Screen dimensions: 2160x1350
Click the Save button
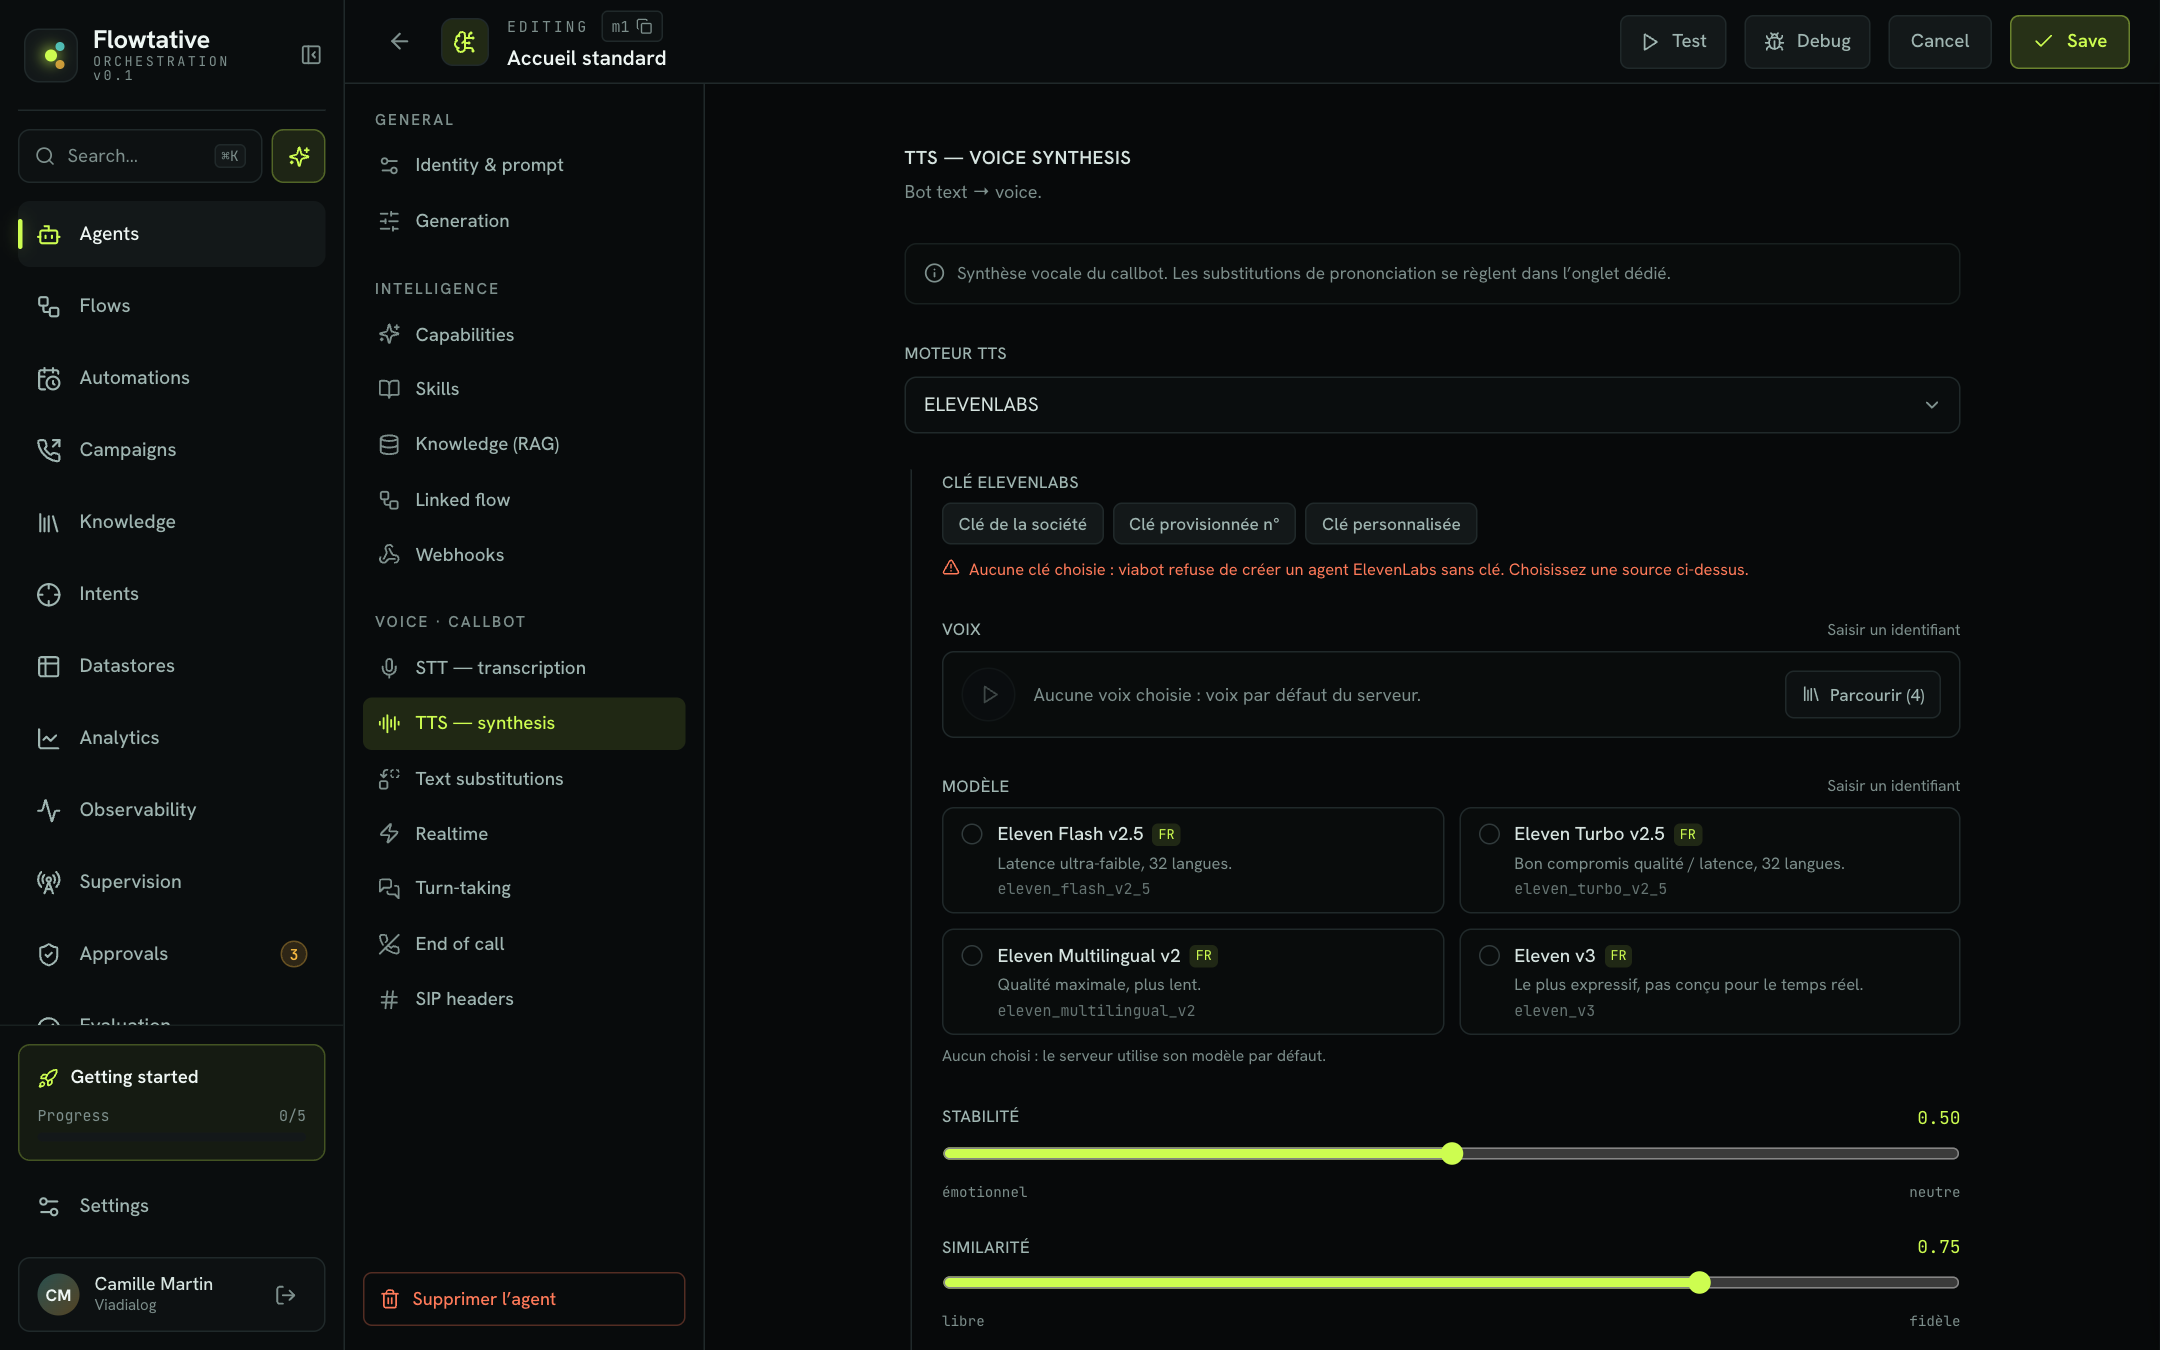pyautogui.click(x=2069, y=42)
